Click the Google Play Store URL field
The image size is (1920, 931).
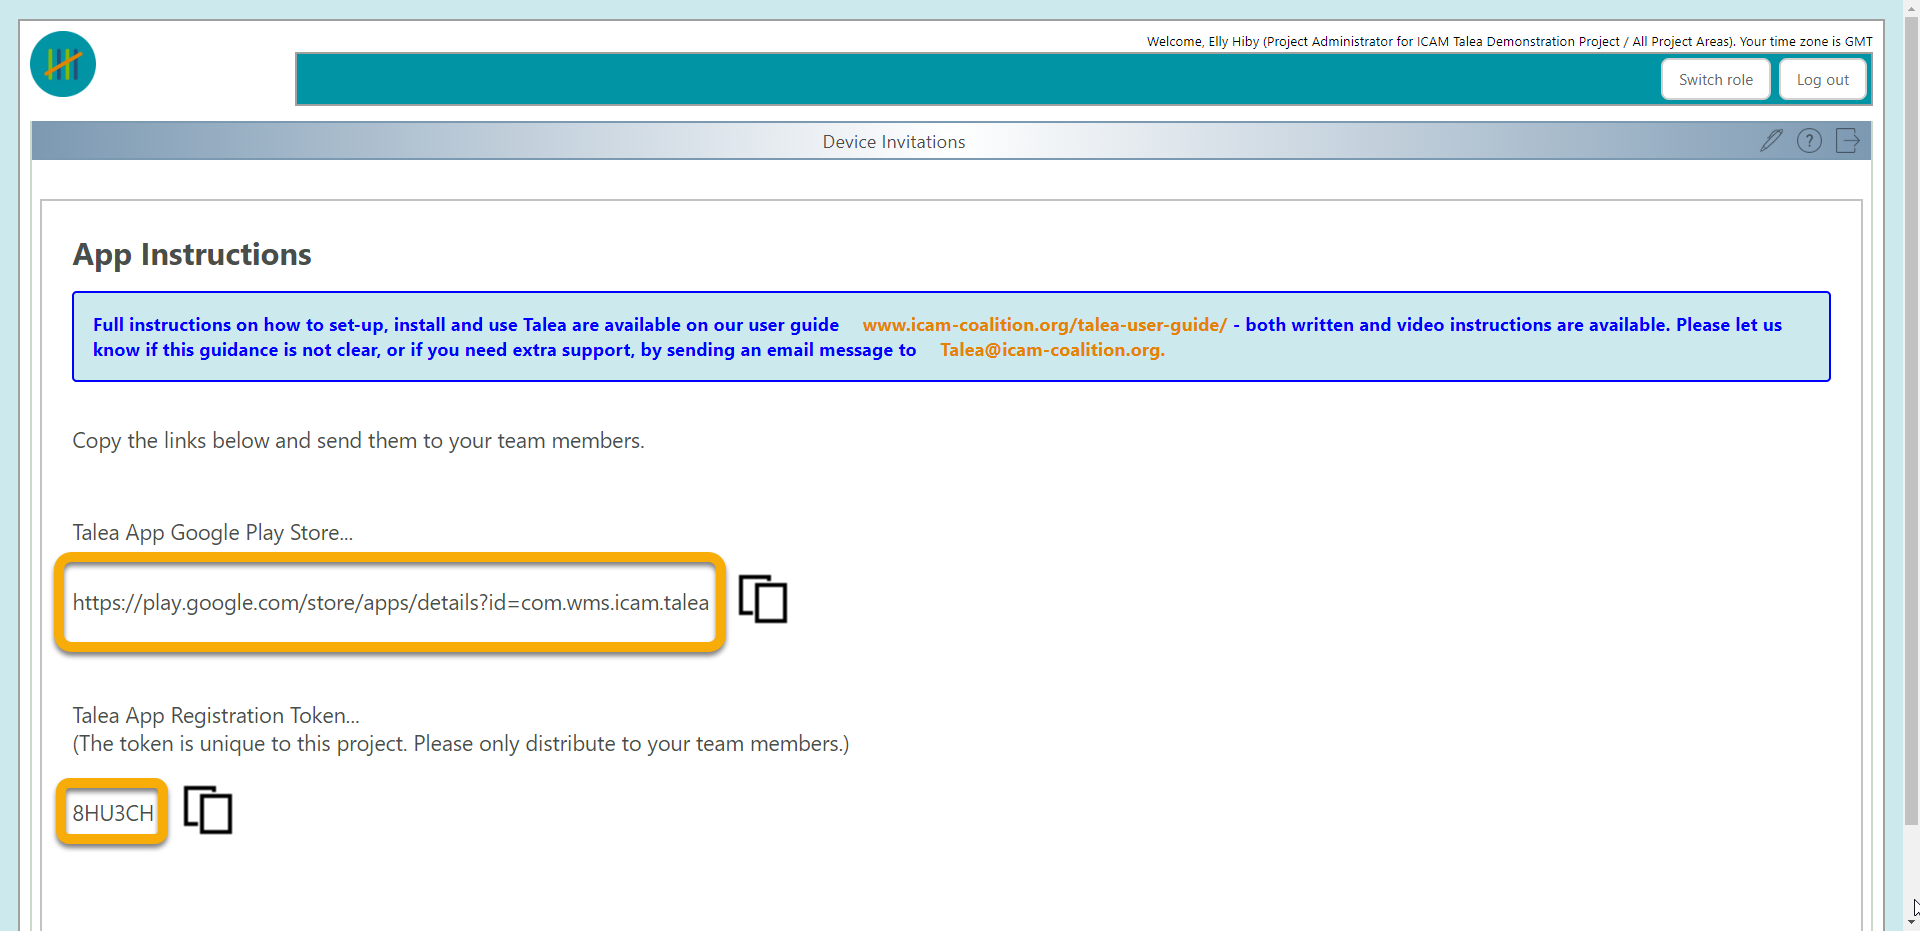click(x=390, y=602)
